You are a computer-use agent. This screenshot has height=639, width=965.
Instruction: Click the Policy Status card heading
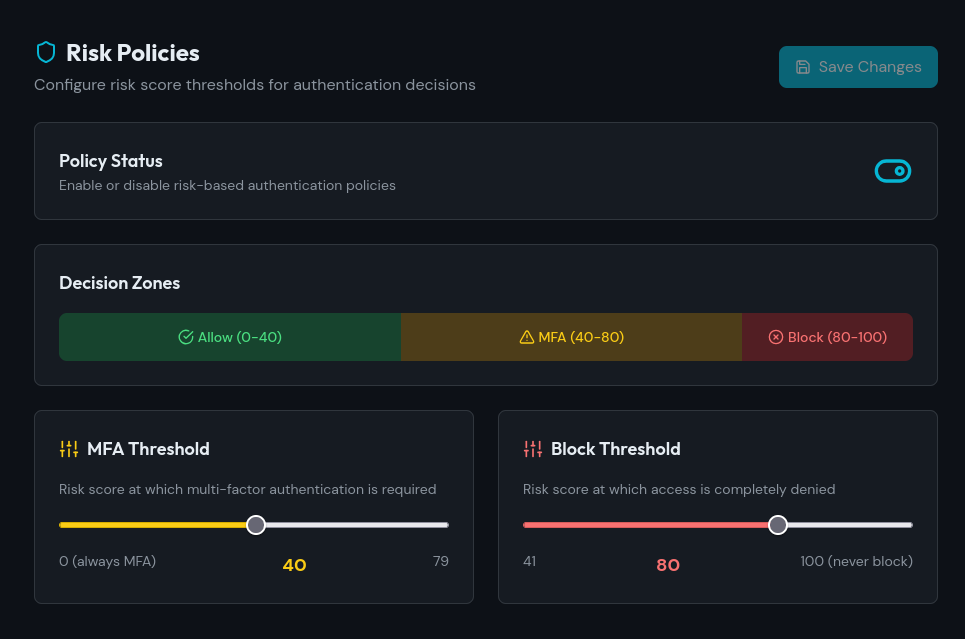click(x=111, y=161)
